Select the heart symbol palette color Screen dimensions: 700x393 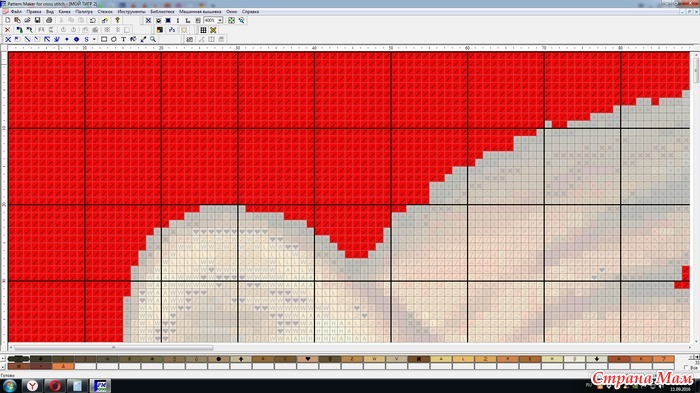[x=307, y=359]
